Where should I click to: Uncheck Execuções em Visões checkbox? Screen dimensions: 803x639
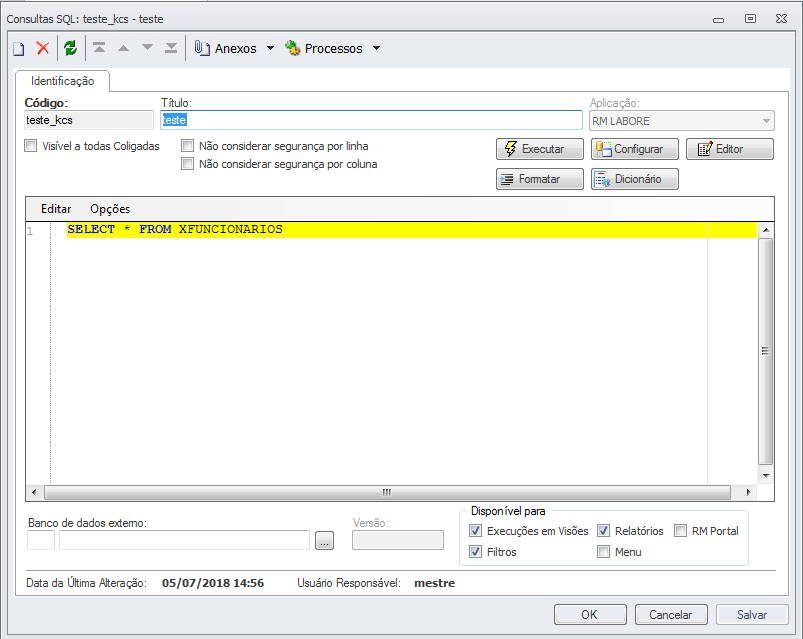pos(475,530)
